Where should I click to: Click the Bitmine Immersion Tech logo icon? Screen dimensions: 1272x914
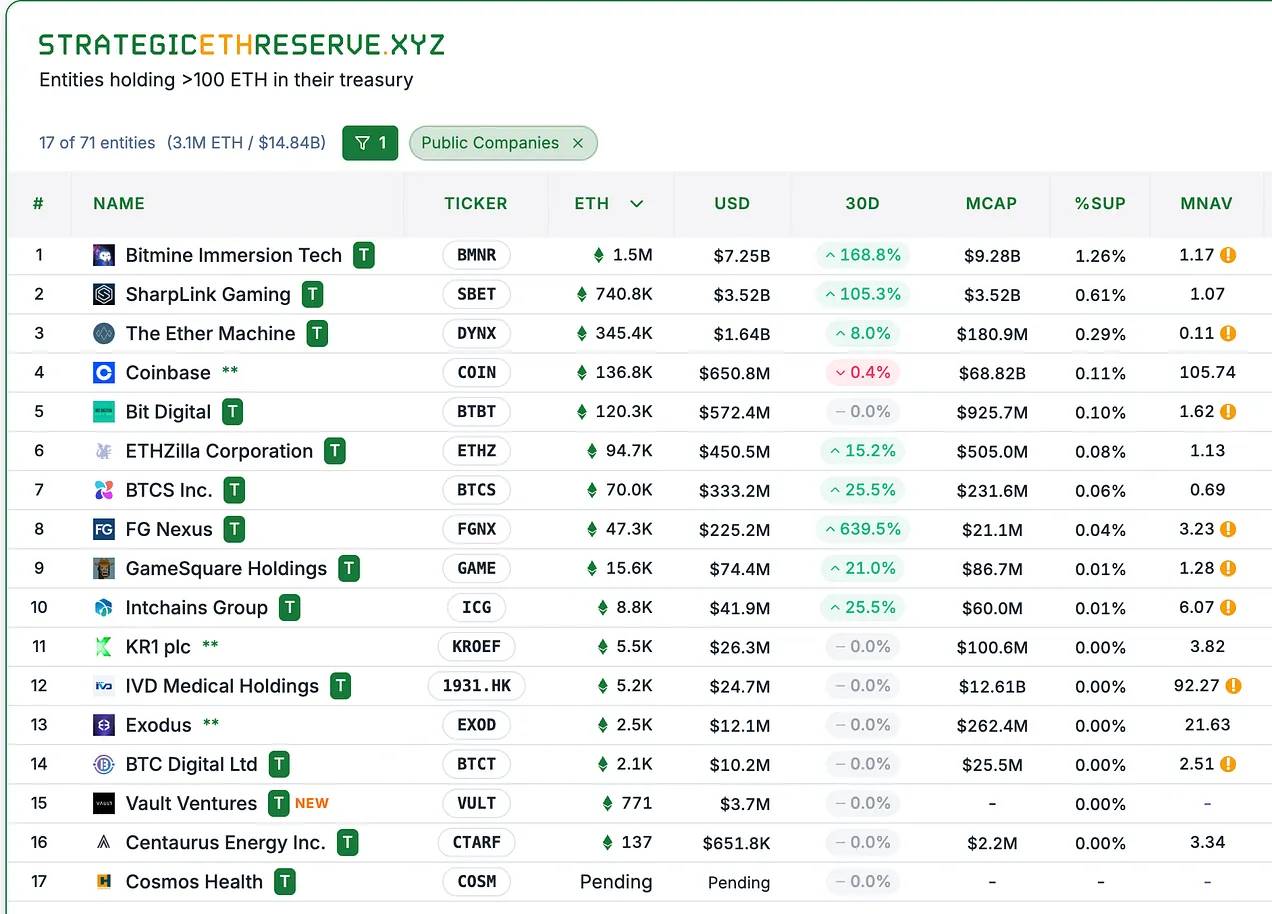pos(104,256)
